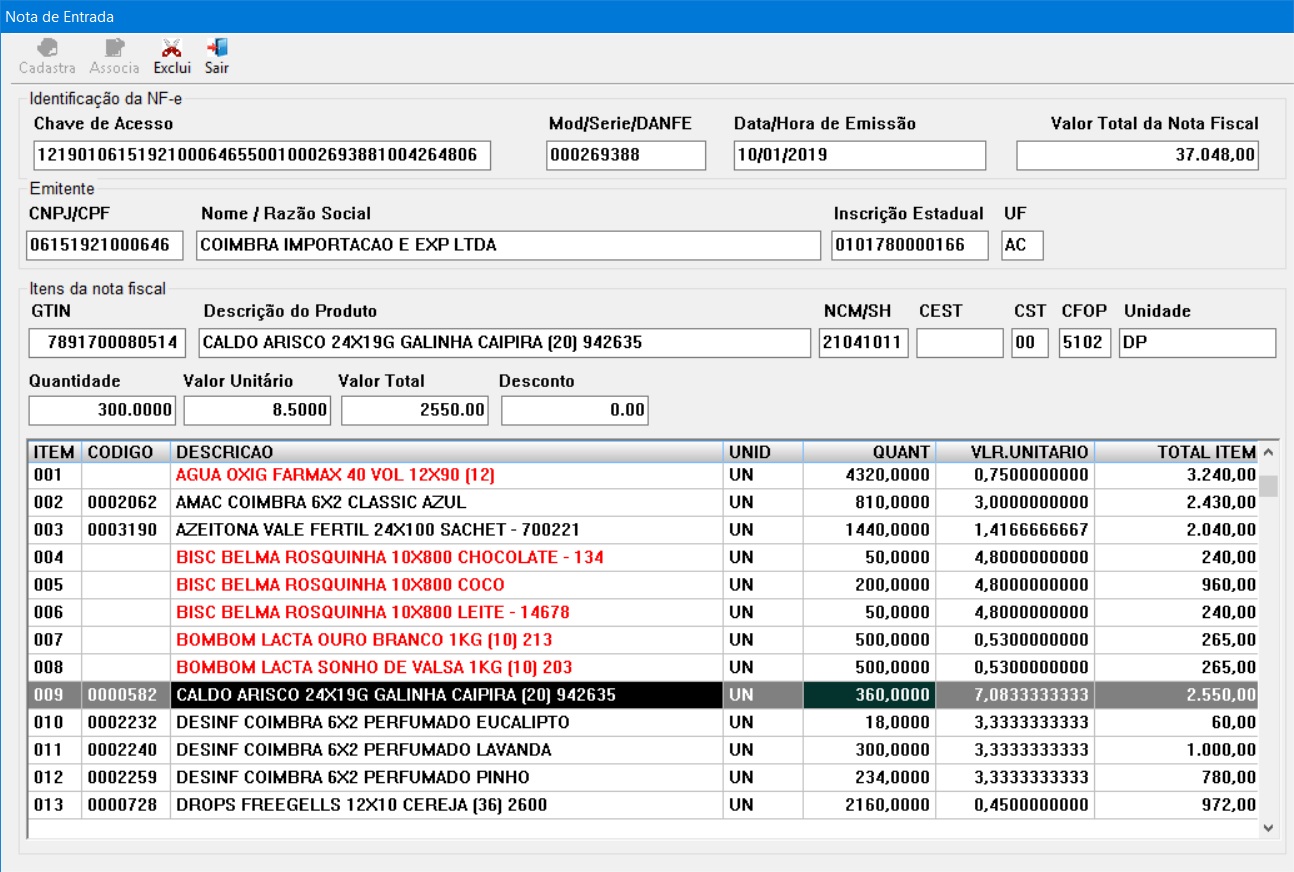Click the Chave de Acesso field
Screen dimensions: 1294x872
[260, 156]
